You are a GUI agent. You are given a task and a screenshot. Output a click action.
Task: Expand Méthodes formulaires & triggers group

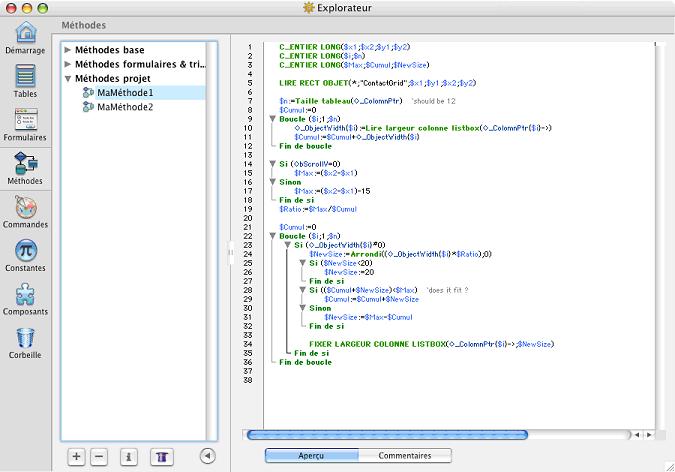[x=68, y=64]
